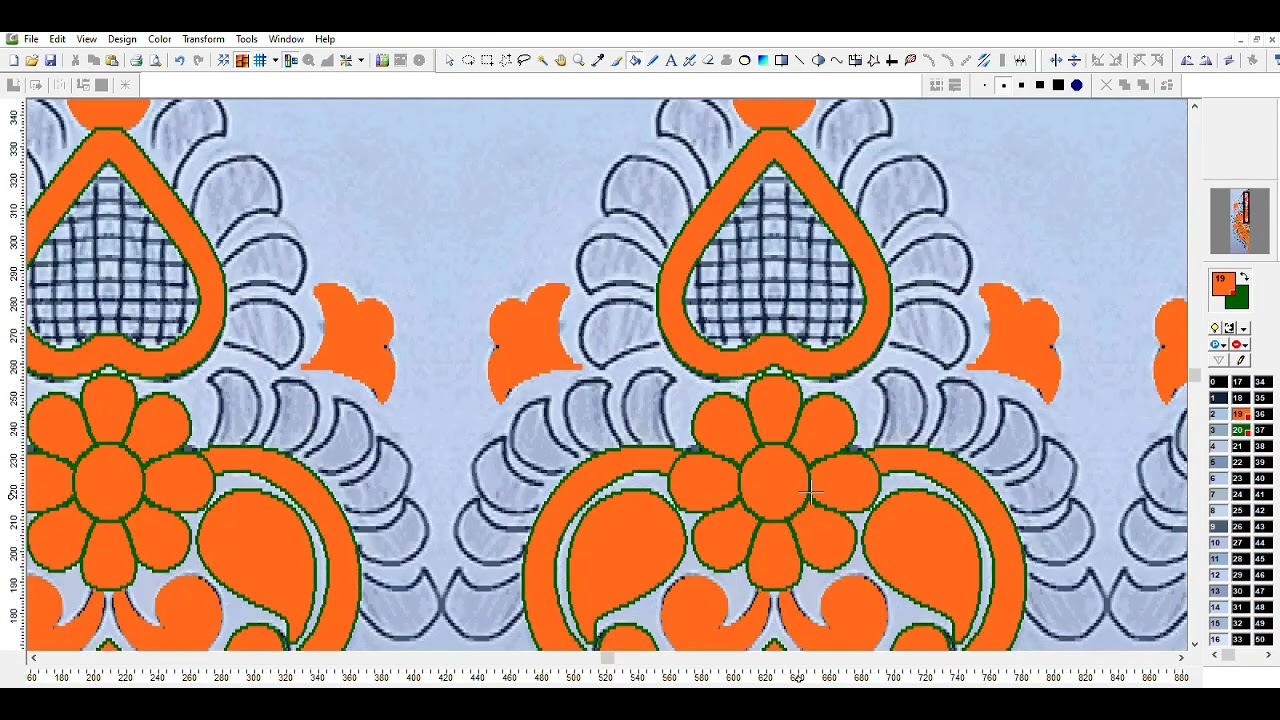
Task: Choose the second small brush size
Action: (1003, 85)
